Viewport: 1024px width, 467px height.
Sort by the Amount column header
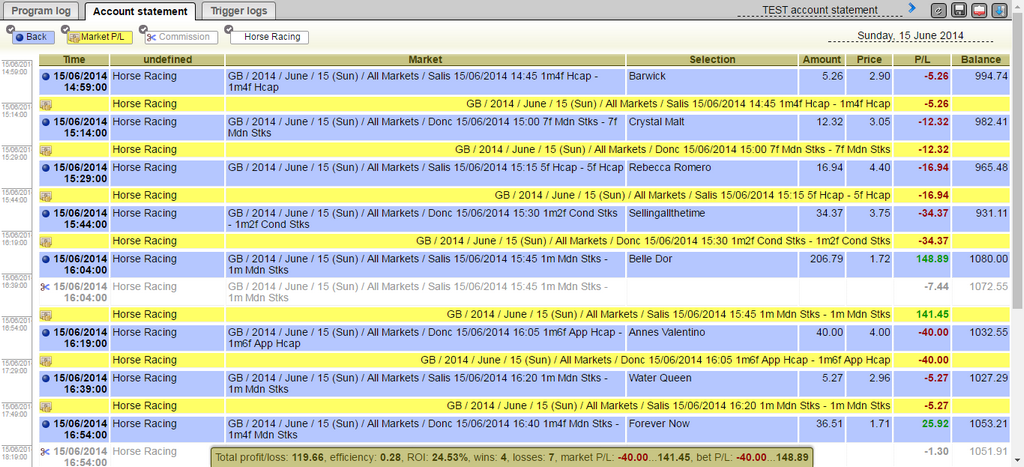[x=822, y=59]
